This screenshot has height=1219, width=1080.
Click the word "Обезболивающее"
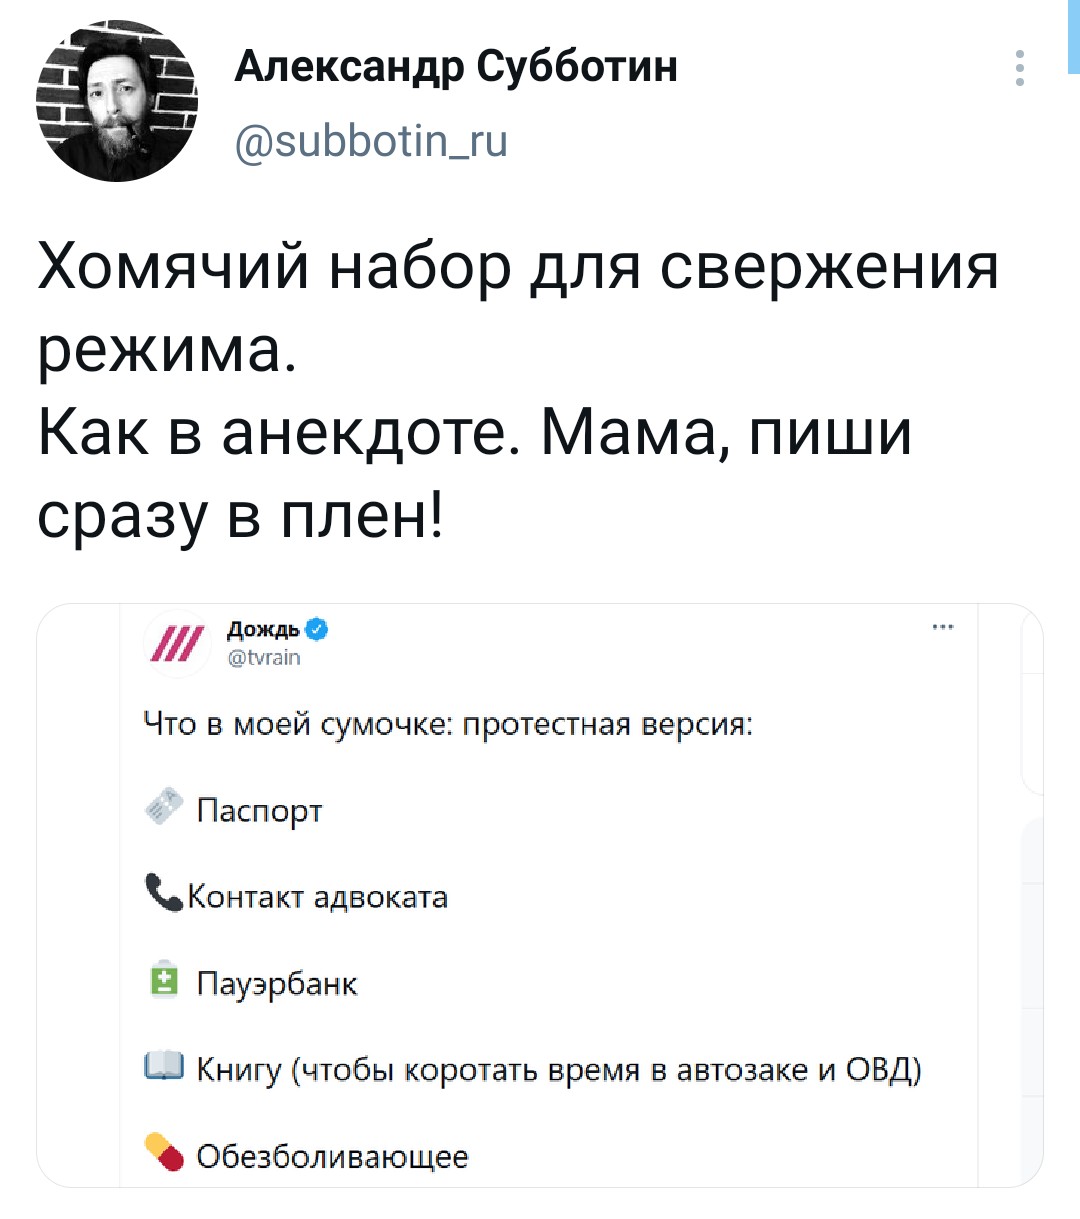(x=332, y=1157)
